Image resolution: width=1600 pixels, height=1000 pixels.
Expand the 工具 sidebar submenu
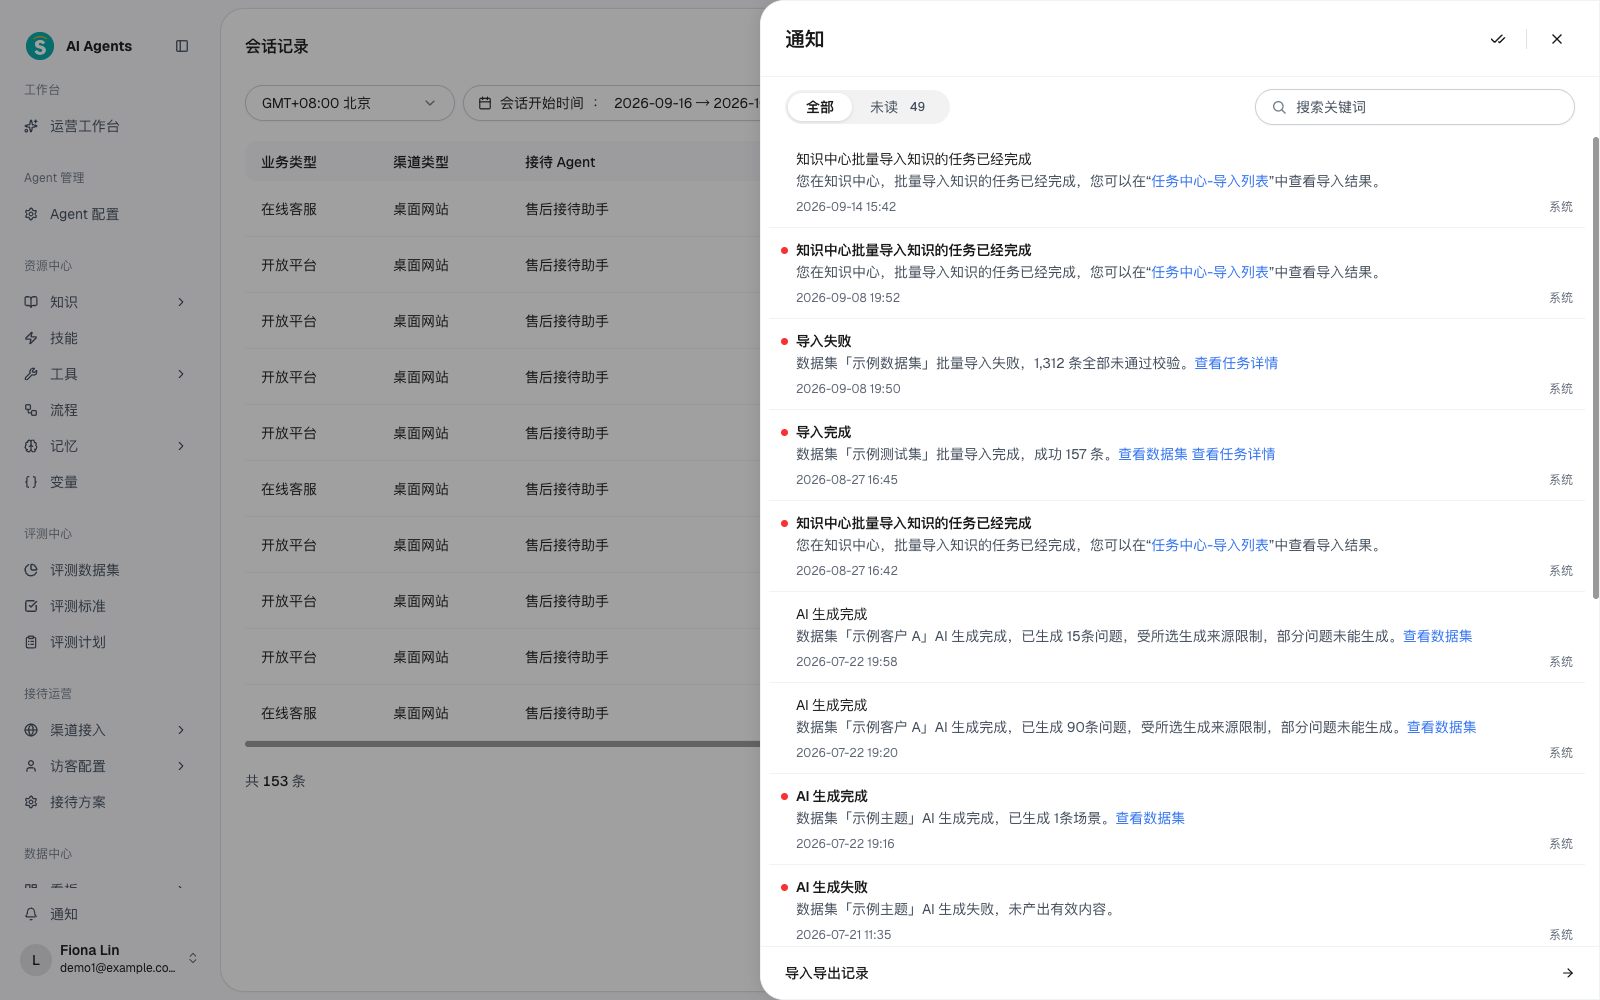click(x=181, y=374)
